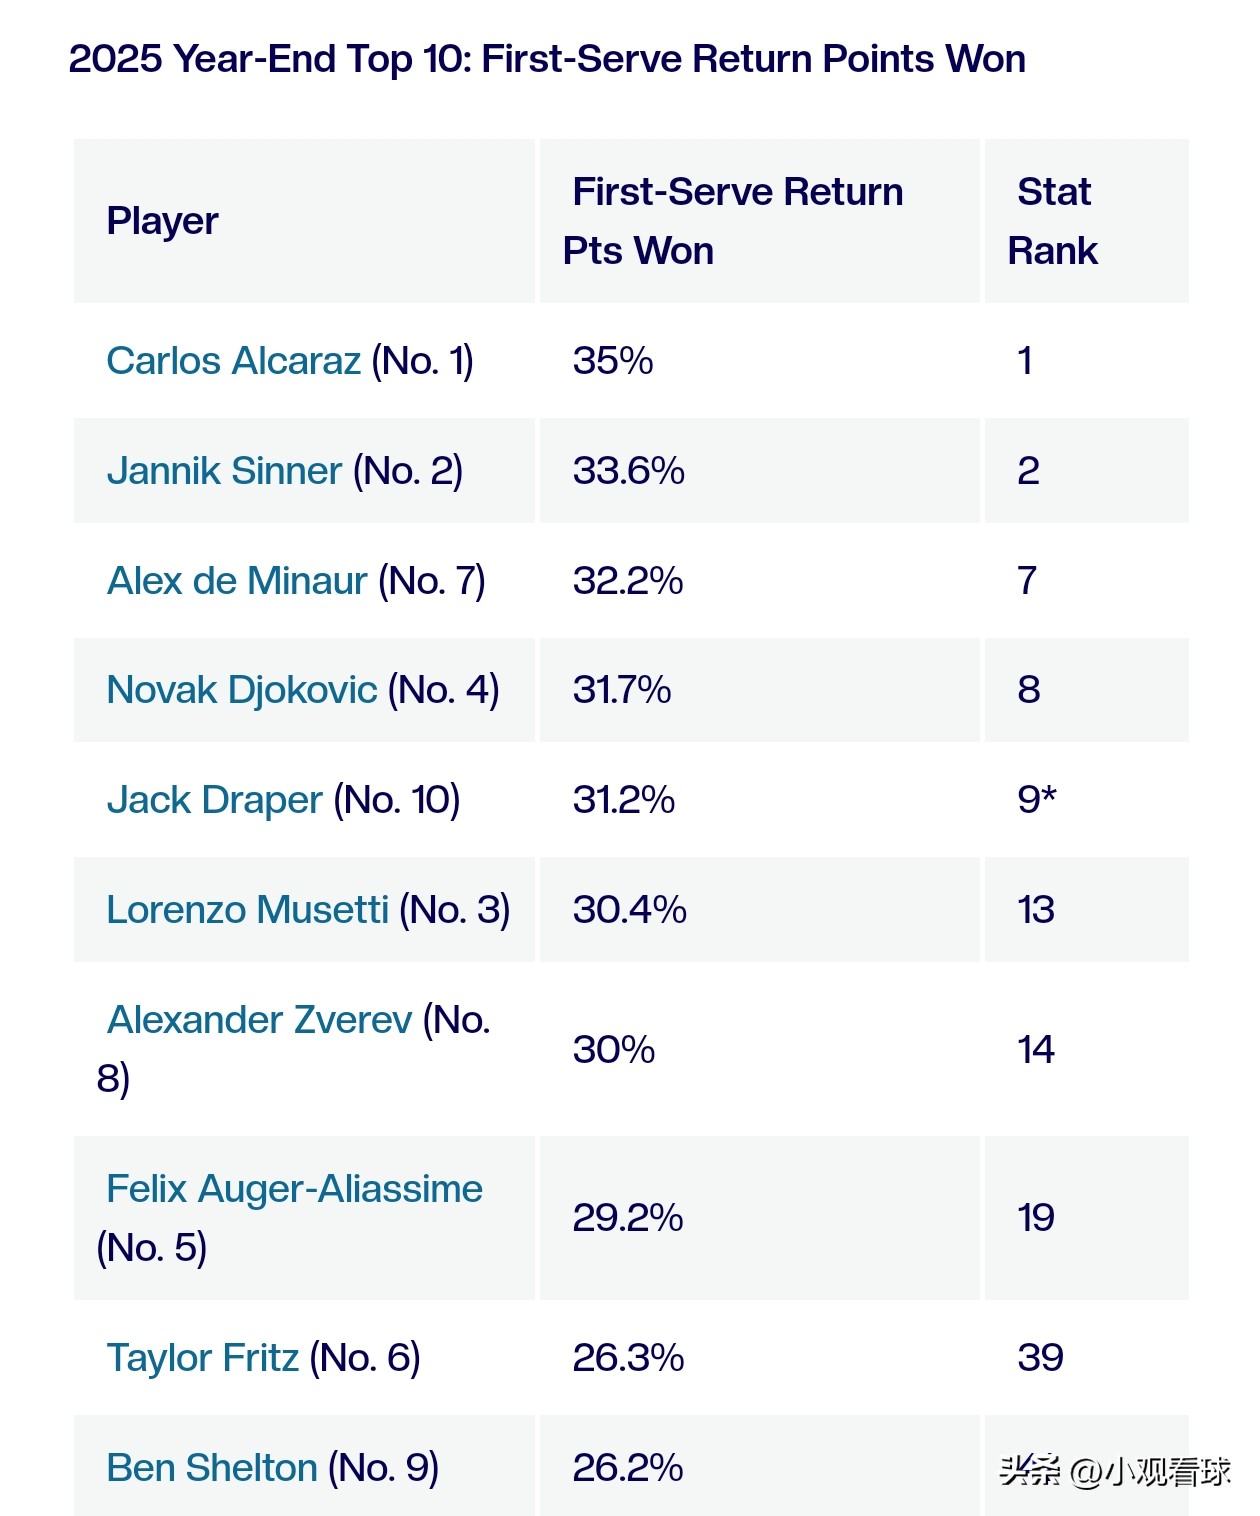The width and height of the screenshot is (1260, 1516).
Task: Select Alcaraz's 35% value cell
Action: click(x=613, y=361)
